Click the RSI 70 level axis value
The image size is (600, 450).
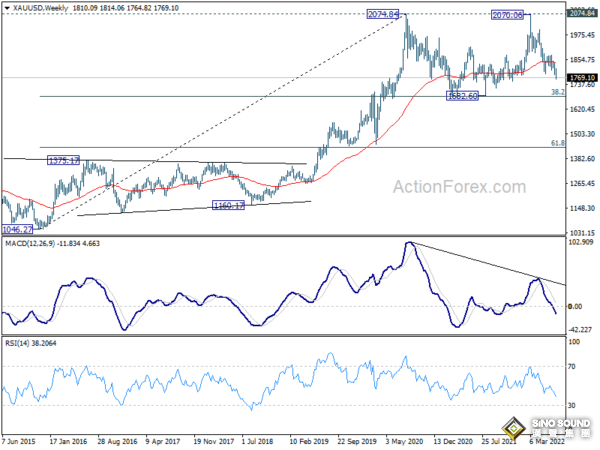coord(573,367)
